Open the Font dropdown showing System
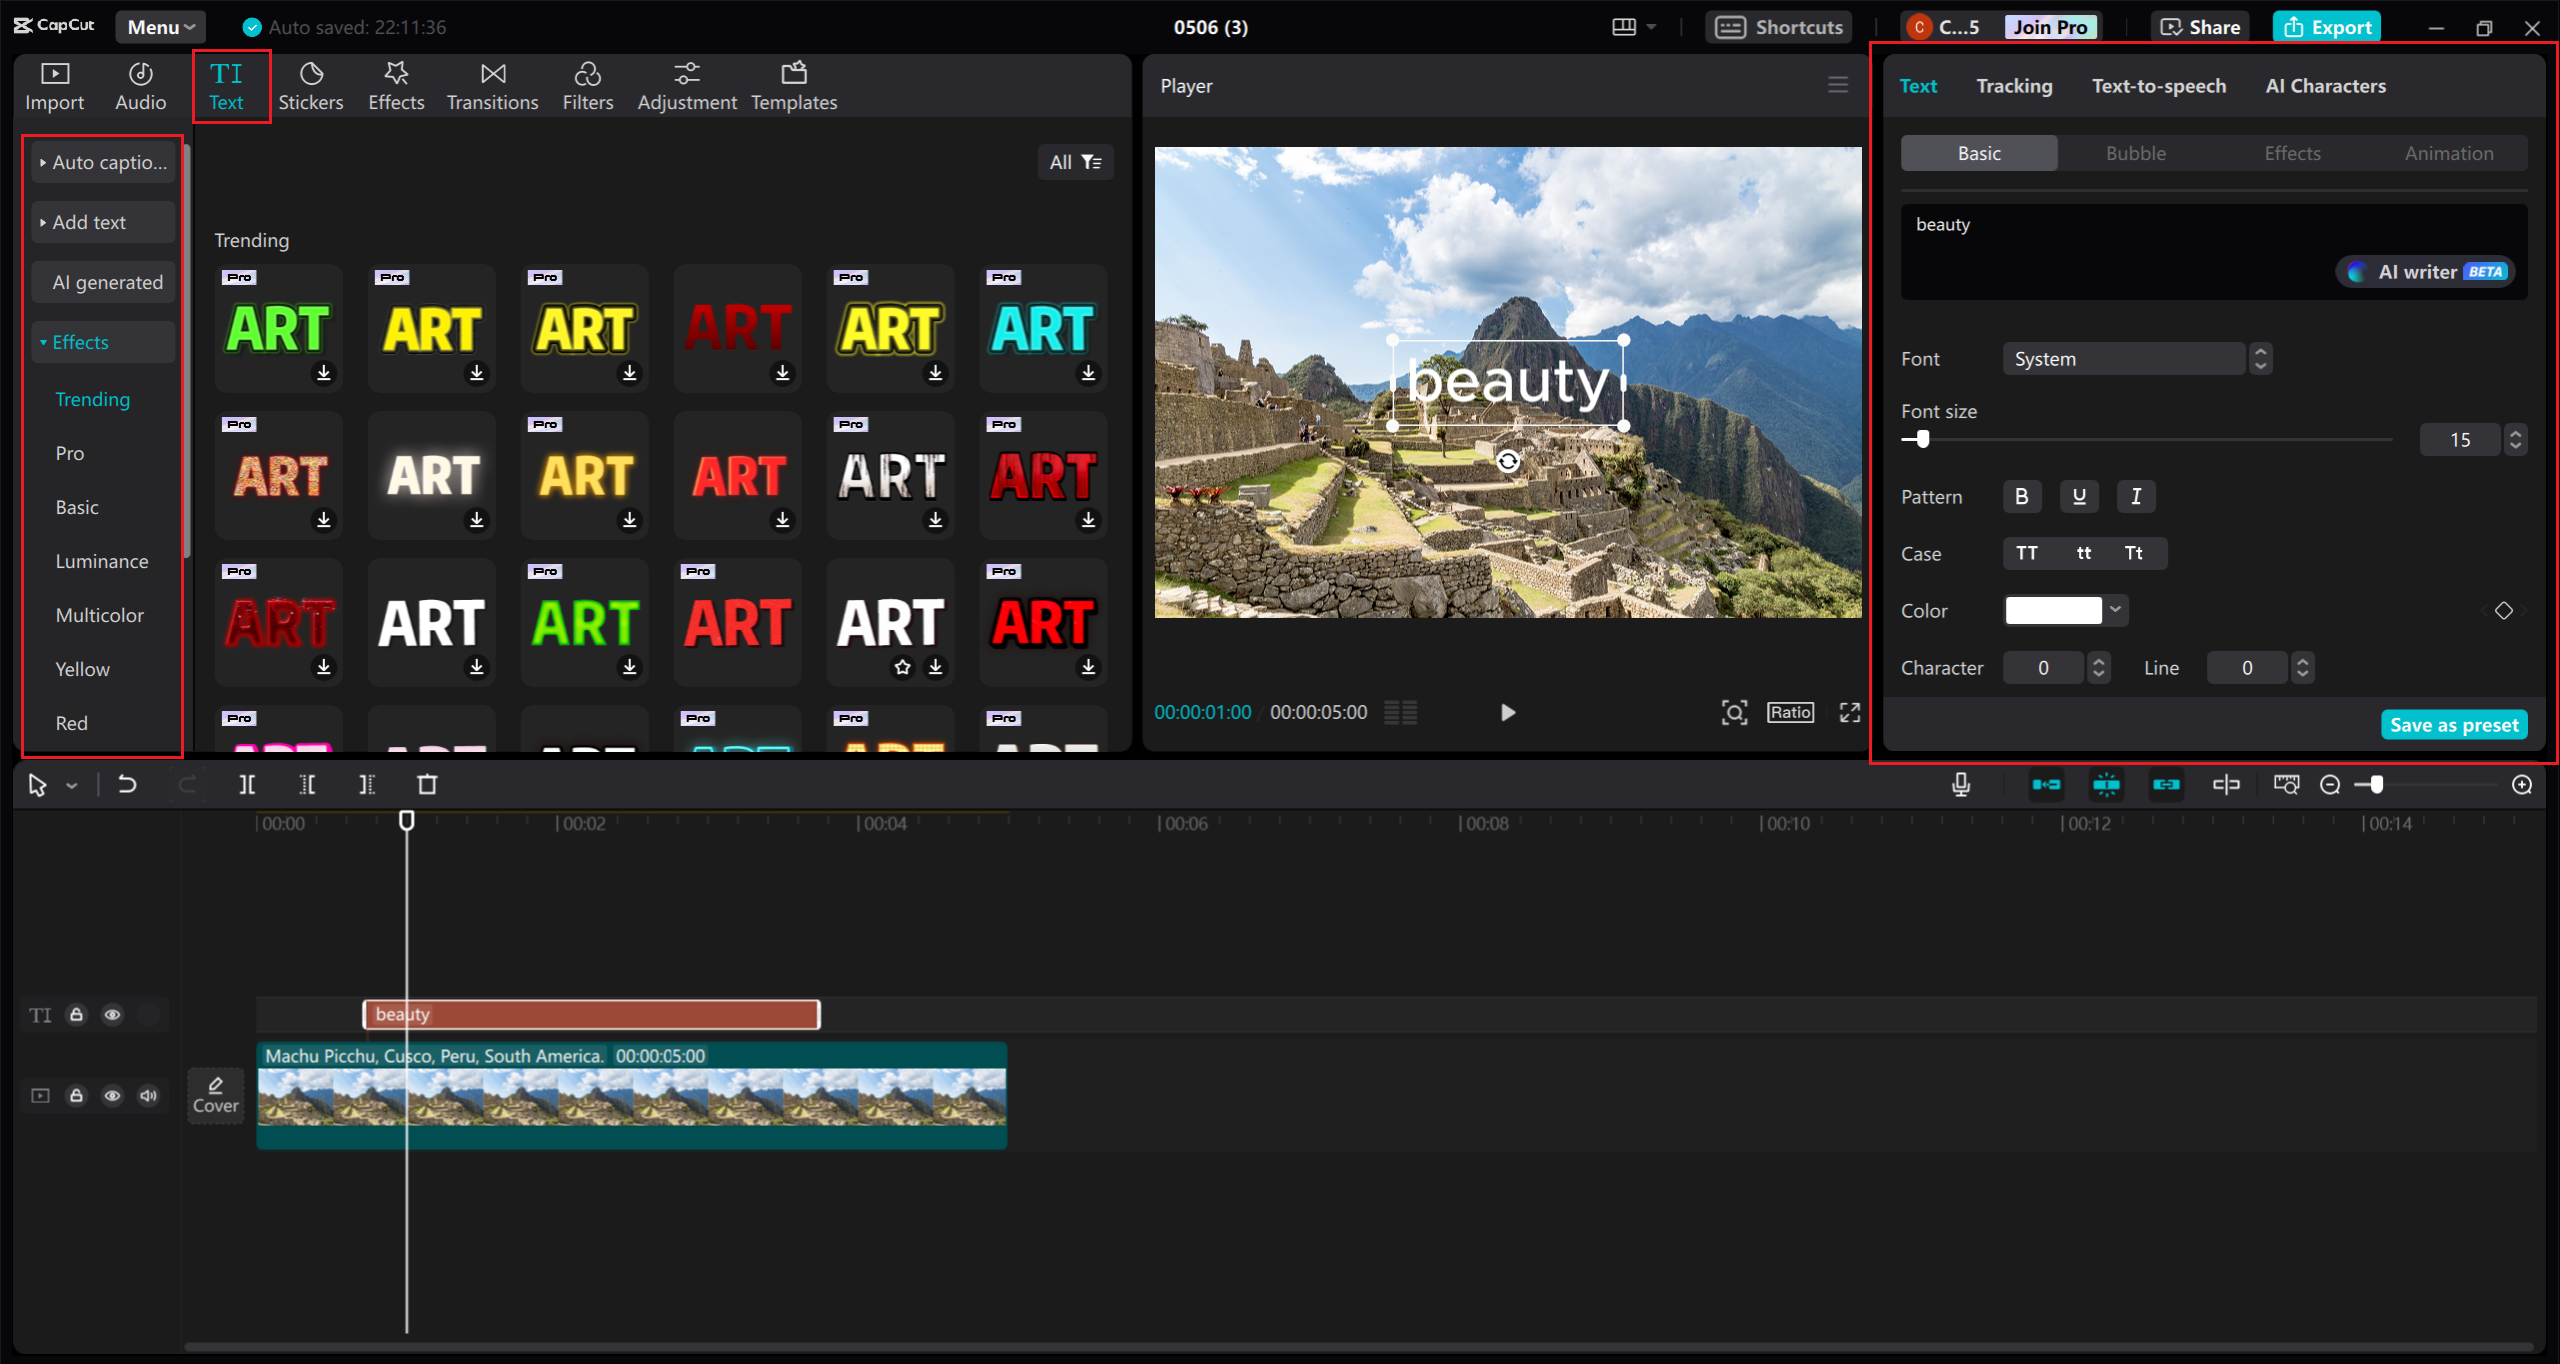The width and height of the screenshot is (2560, 1364). (x=2123, y=358)
